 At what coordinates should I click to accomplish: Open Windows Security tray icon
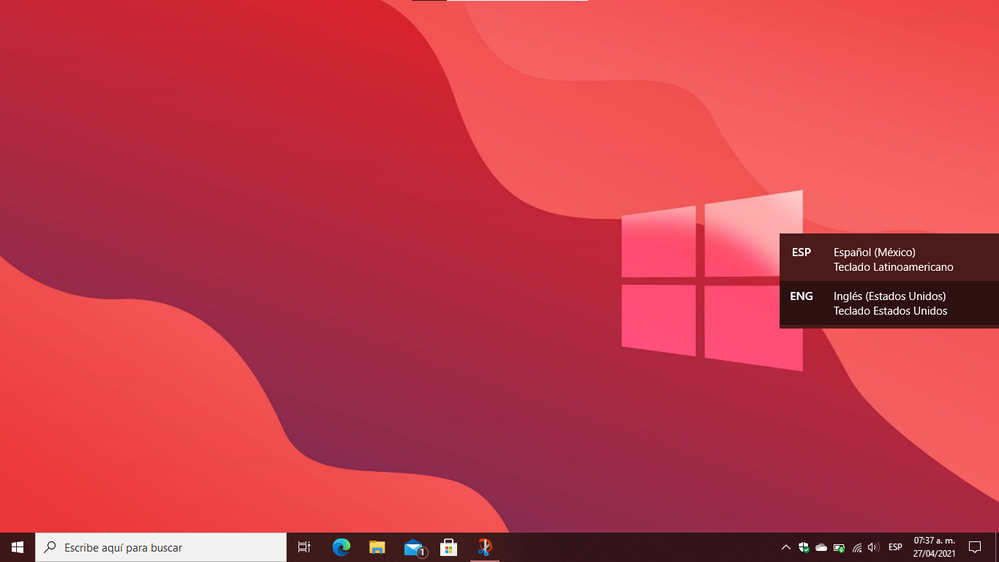click(x=803, y=547)
